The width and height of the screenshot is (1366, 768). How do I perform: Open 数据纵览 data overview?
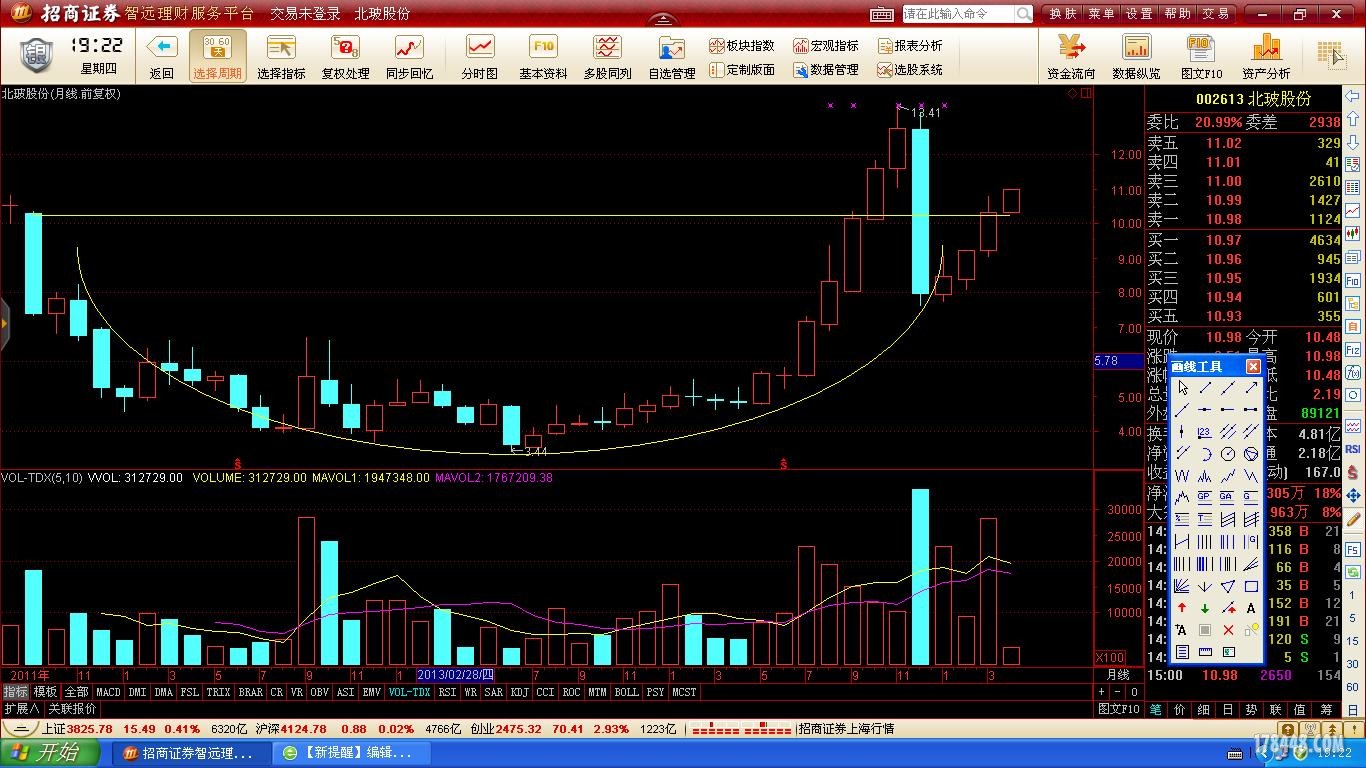[x=1136, y=56]
